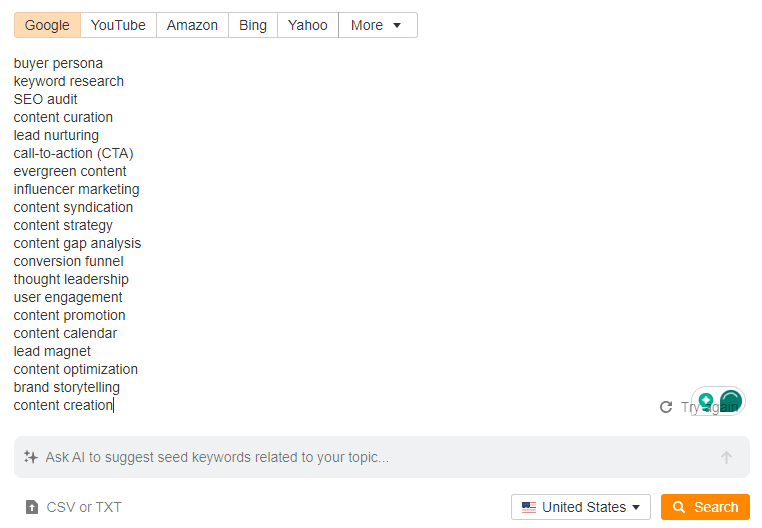Select the Bing tab
The height and width of the screenshot is (528, 762).
click(x=253, y=25)
